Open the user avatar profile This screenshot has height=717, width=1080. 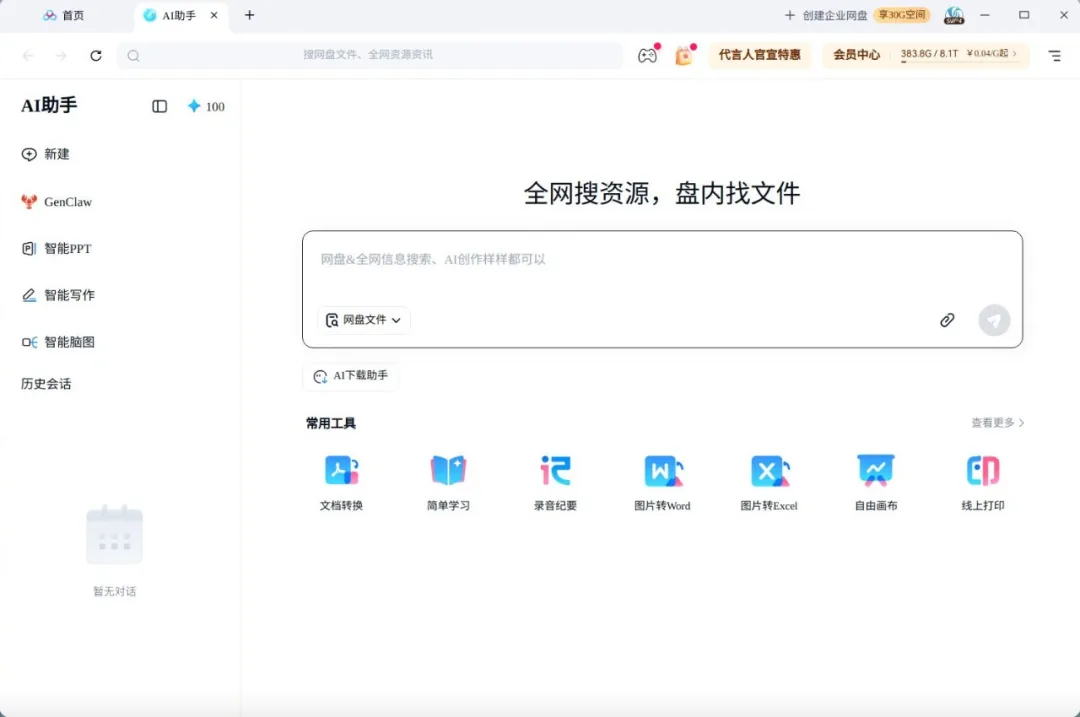tap(954, 15)
